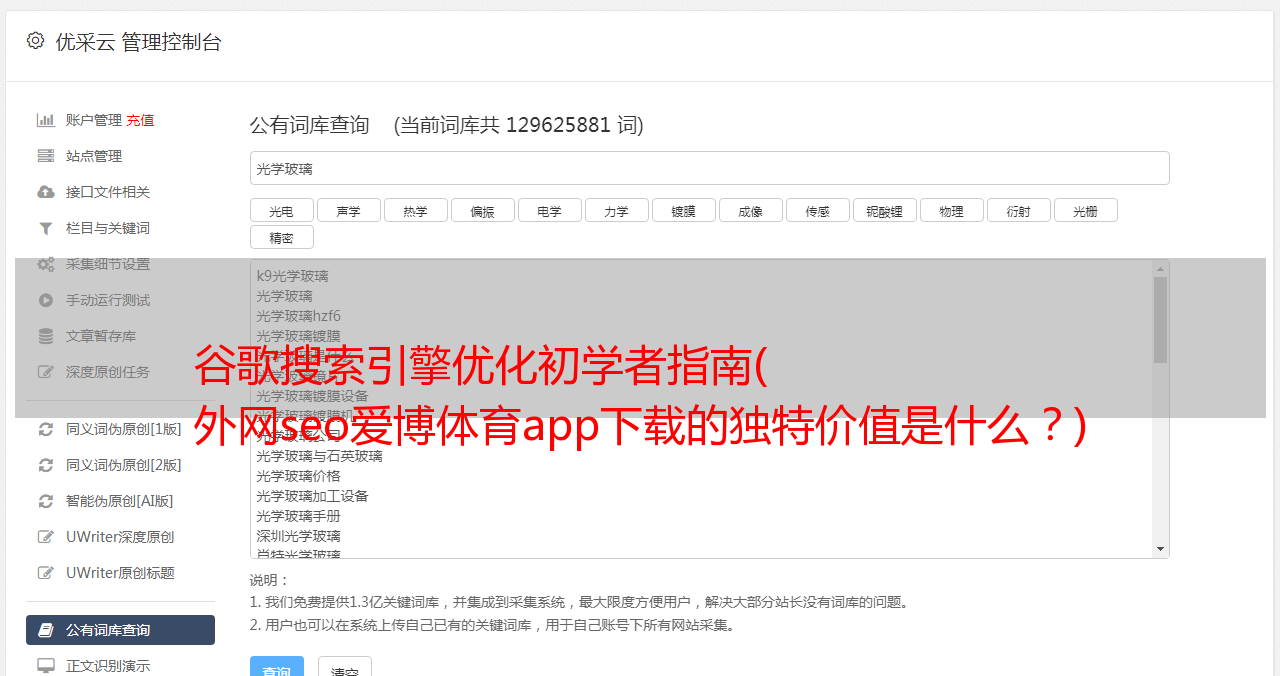Choose the 偏振 tag button
Screen dimensions: 1280x676
point(483,210)
